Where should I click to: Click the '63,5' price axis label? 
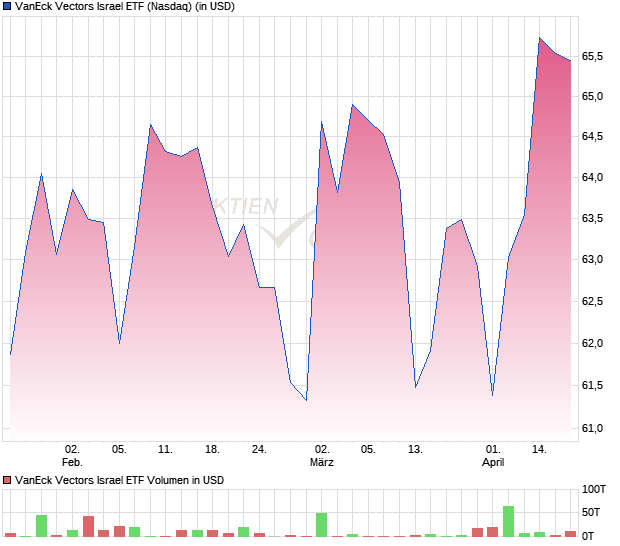tap(592, 218)
